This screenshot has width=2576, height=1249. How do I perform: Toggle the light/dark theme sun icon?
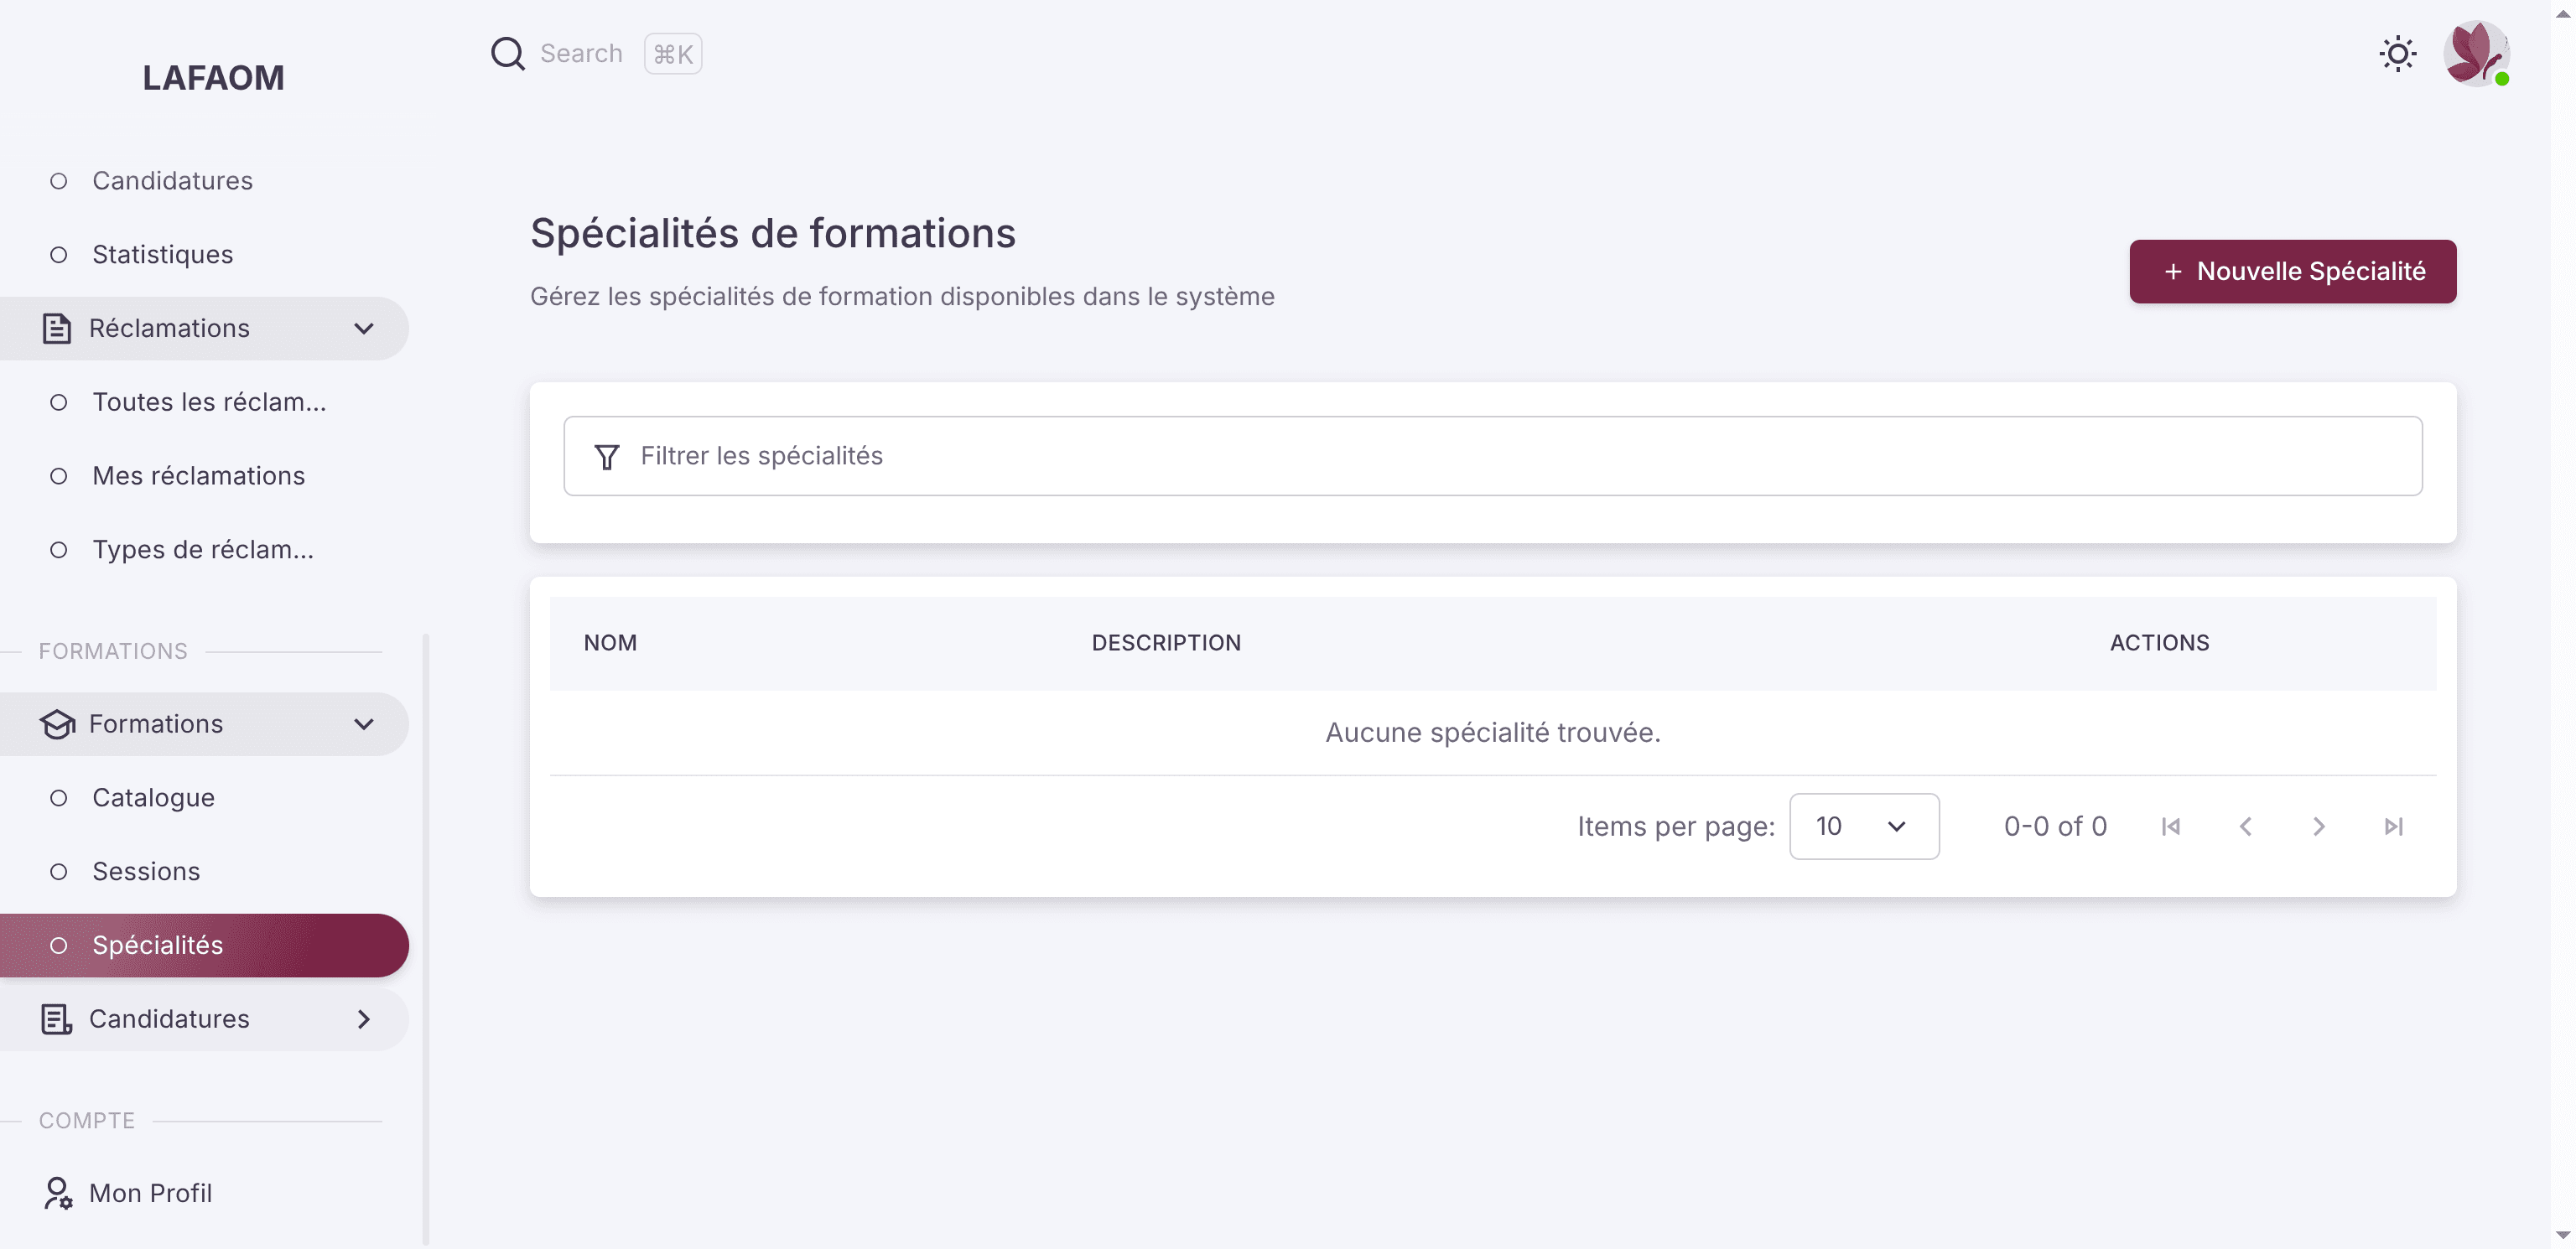pyautogui.click(x=2397, y=53)
